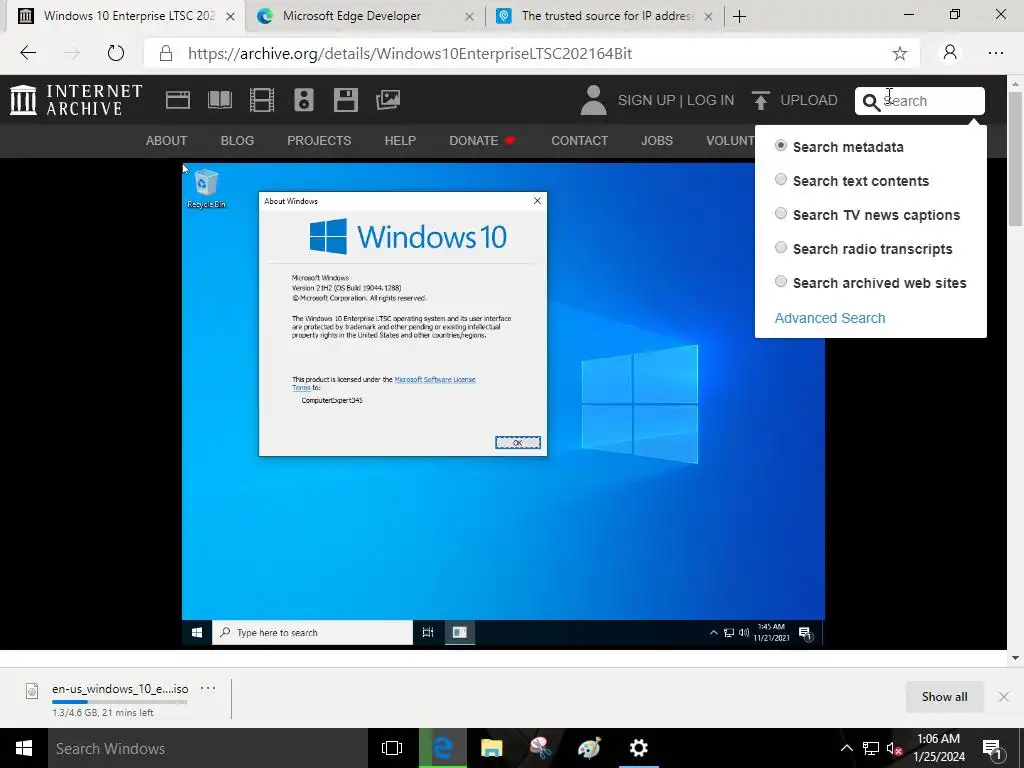Image resolution: width=1024 pixels, height=768 pixels.
Task: Click the upload arrow icon
Action: point(760,100)
